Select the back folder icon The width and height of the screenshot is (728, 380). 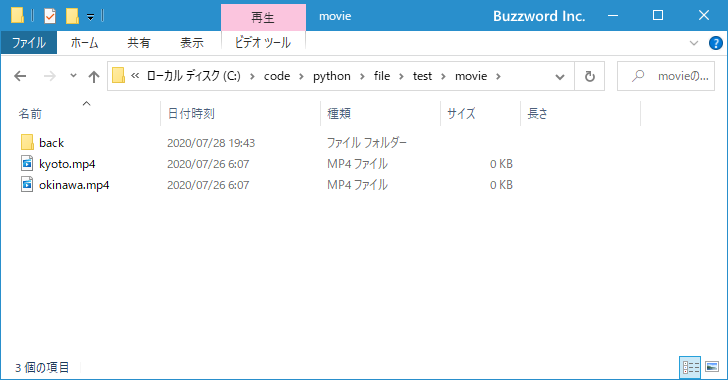pyautogui.click(x=27, y=142)
